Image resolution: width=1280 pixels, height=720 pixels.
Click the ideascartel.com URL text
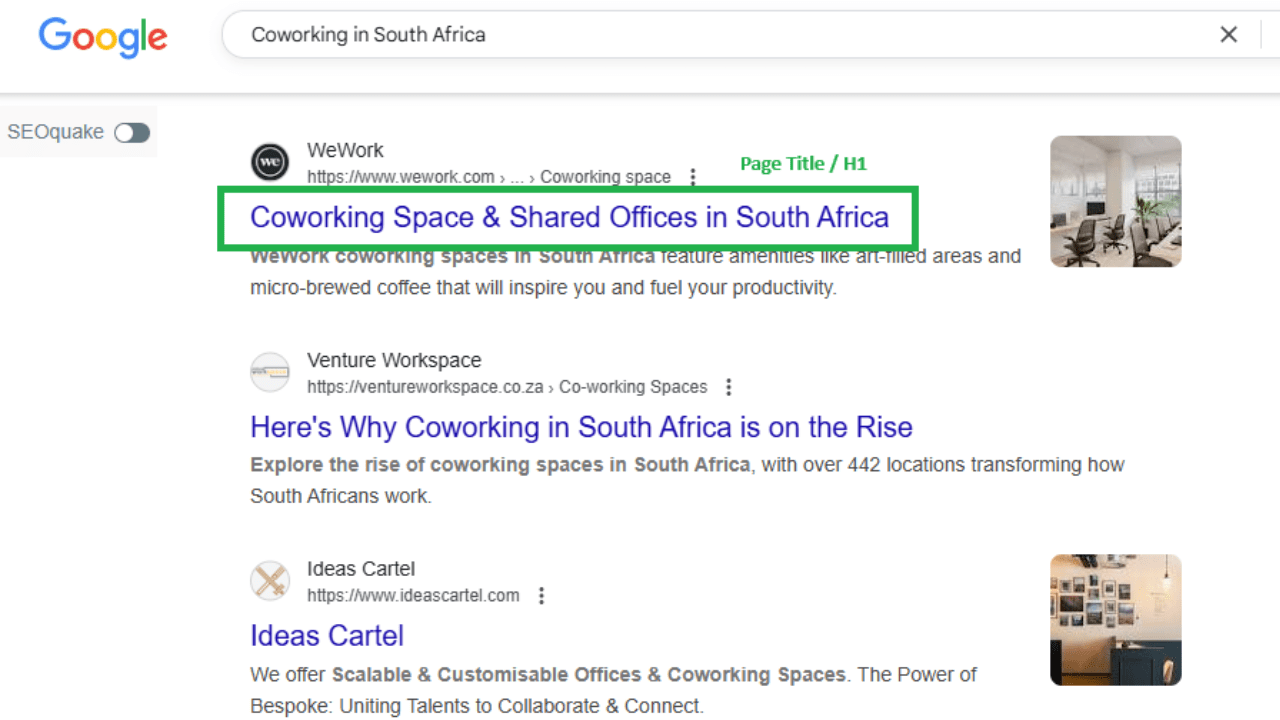click(x=413, y=596)
